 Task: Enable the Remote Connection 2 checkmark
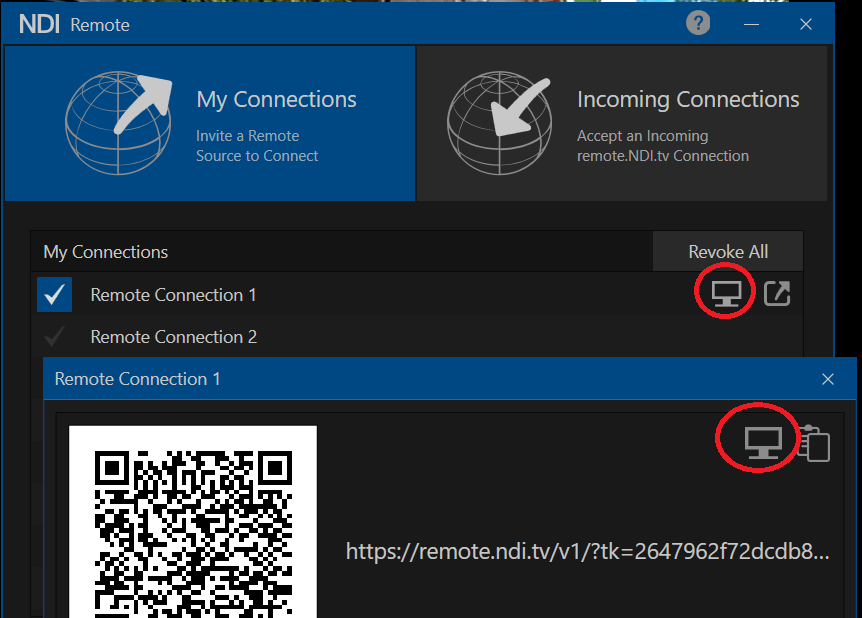click(x=54, y=336)
